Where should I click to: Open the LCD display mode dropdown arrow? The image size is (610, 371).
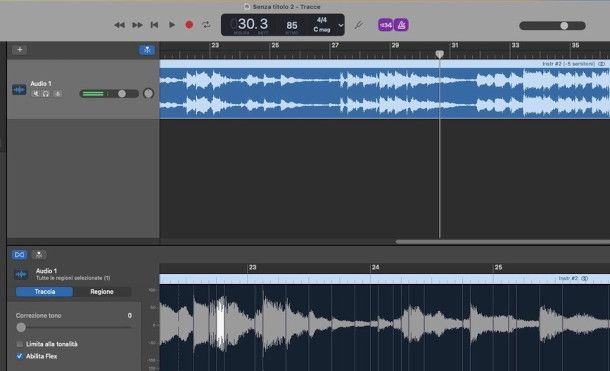pyautogui.click(x=341, y=25)
